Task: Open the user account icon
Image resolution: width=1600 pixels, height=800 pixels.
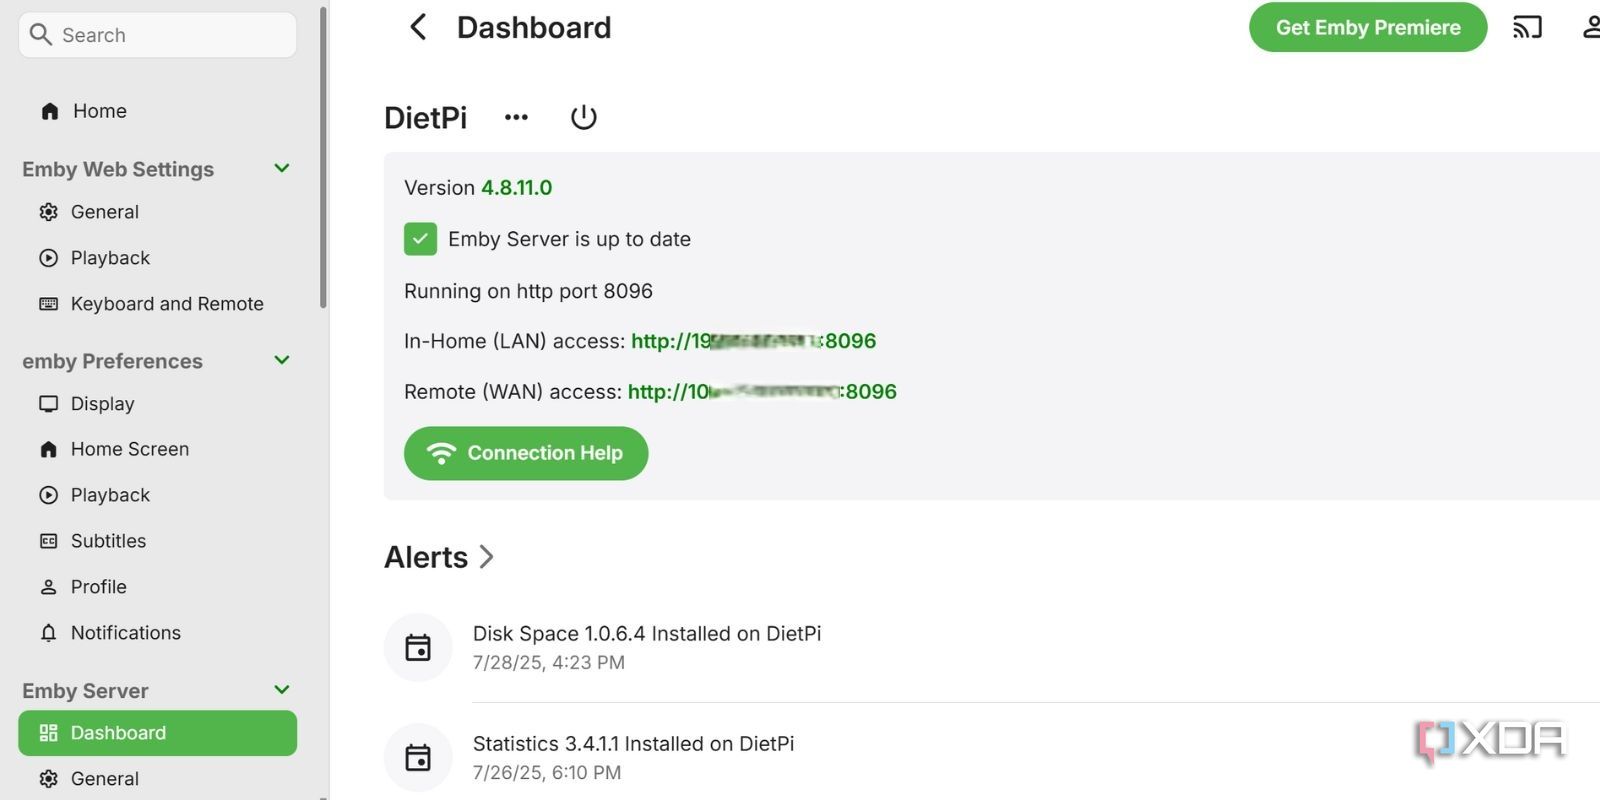Action: pyautogui.click(x=1591, y=27)
